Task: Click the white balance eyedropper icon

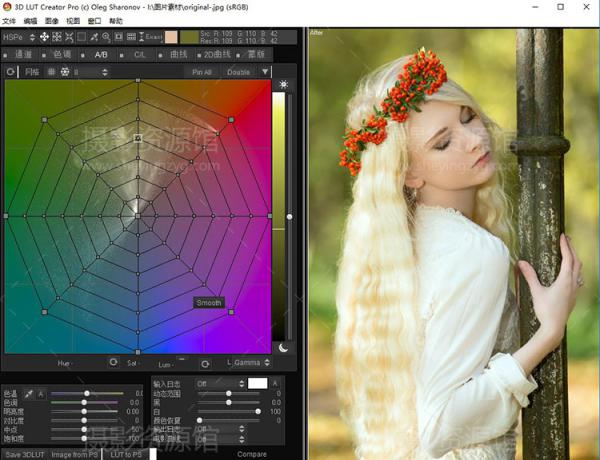Action: (x=29, y=394)
